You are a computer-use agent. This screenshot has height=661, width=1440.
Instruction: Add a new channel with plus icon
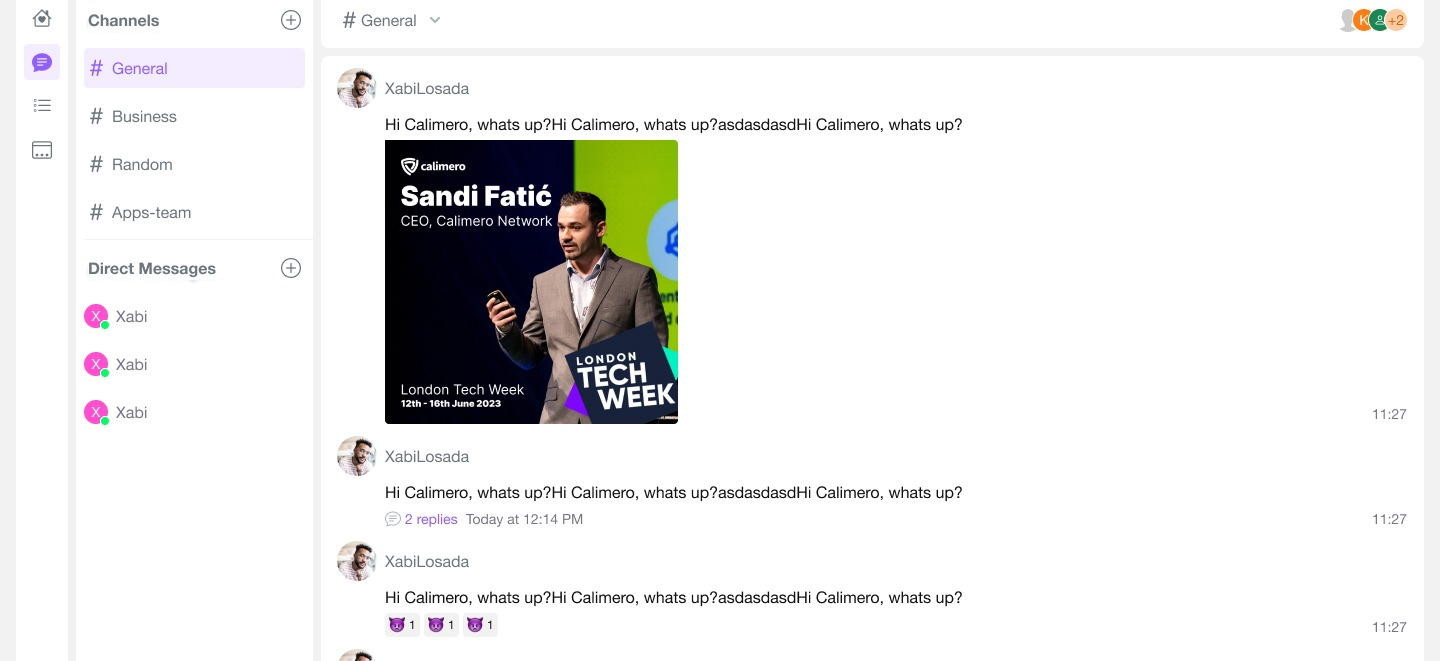click(x=291, y=20)
